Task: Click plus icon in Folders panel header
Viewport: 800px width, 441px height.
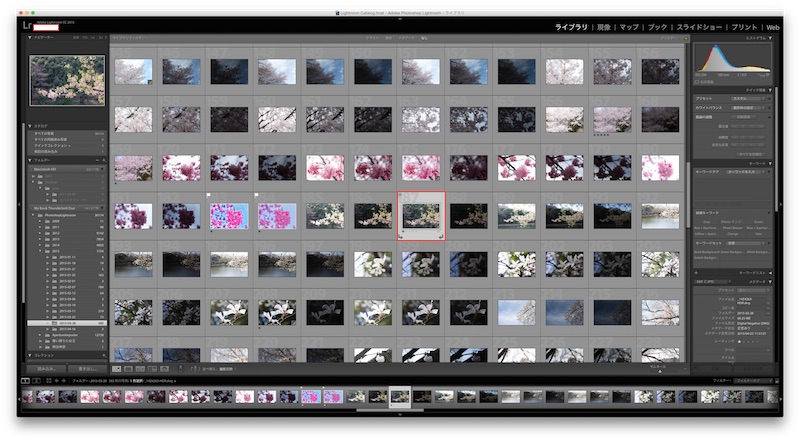Action: (x=104, y=160)
